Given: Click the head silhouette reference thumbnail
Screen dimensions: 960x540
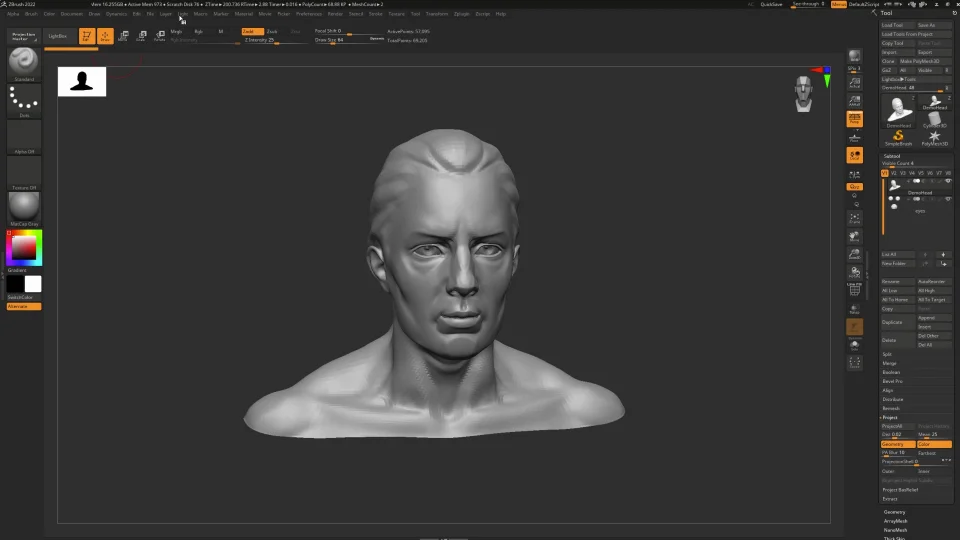Looking at the screenshot, I should click(x=82, y=82).
